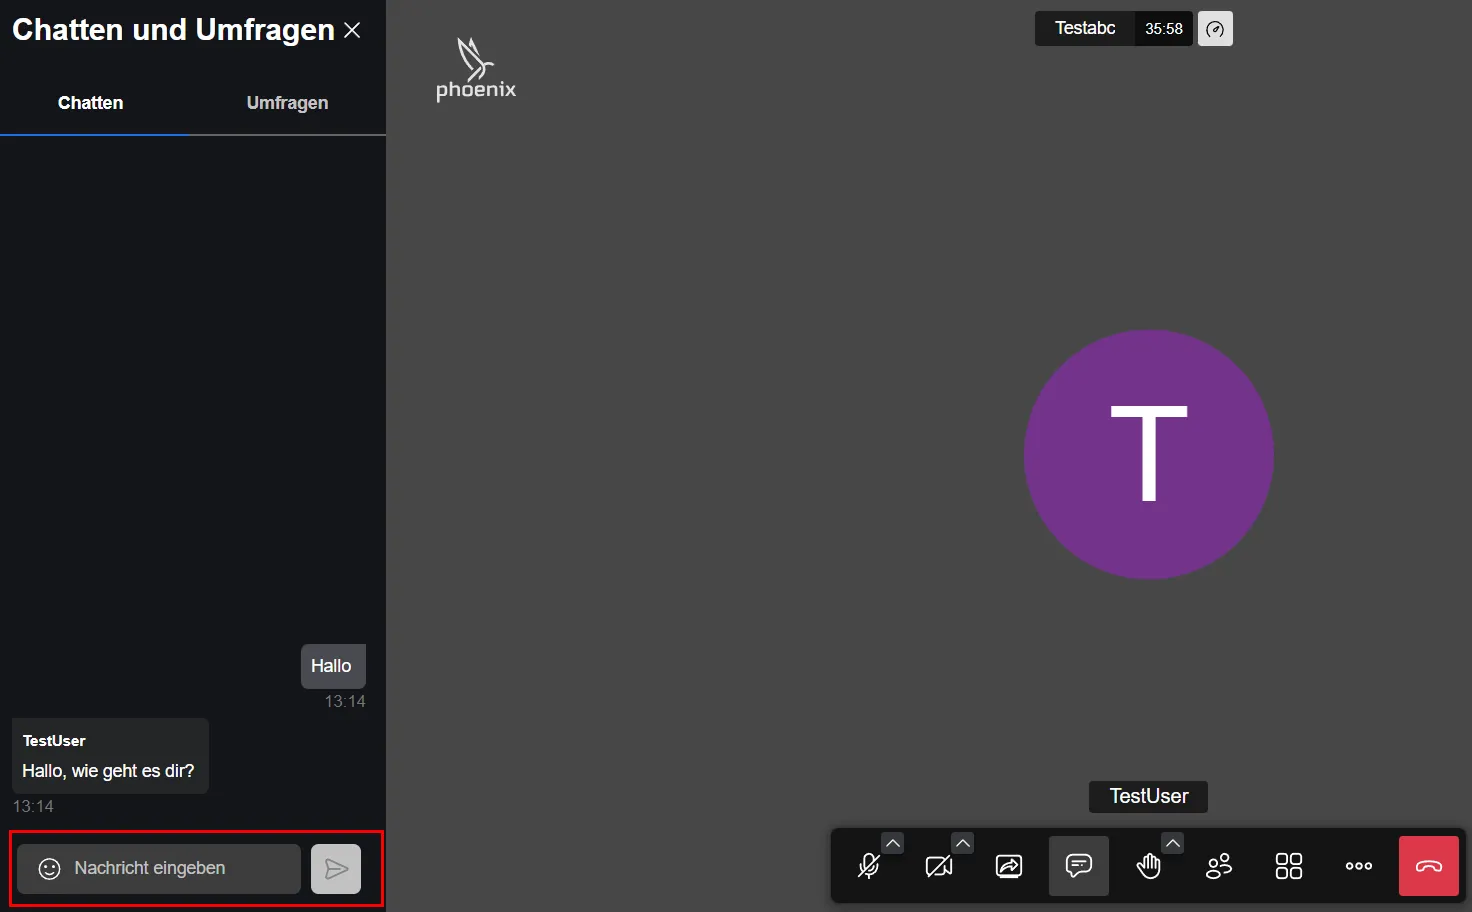Unmute the microphone in the toolbar
This screenshot has height=912, width=1472.
pyautogui.click(x=868, y=866)
